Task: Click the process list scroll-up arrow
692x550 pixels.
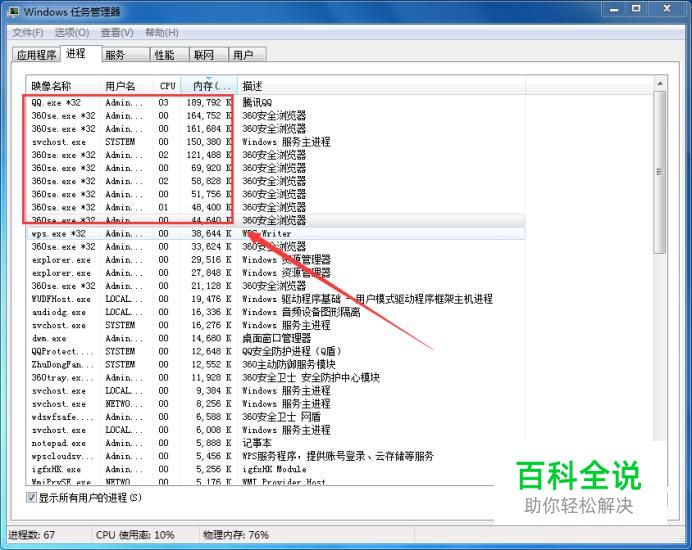Action: pos(660,84)
